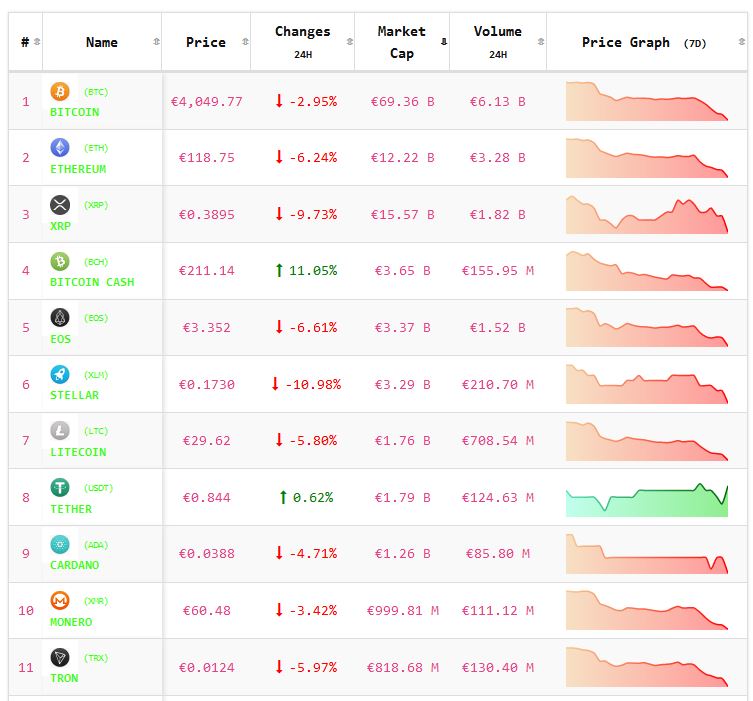Open the Tether green price graph

tap(647, 498)
